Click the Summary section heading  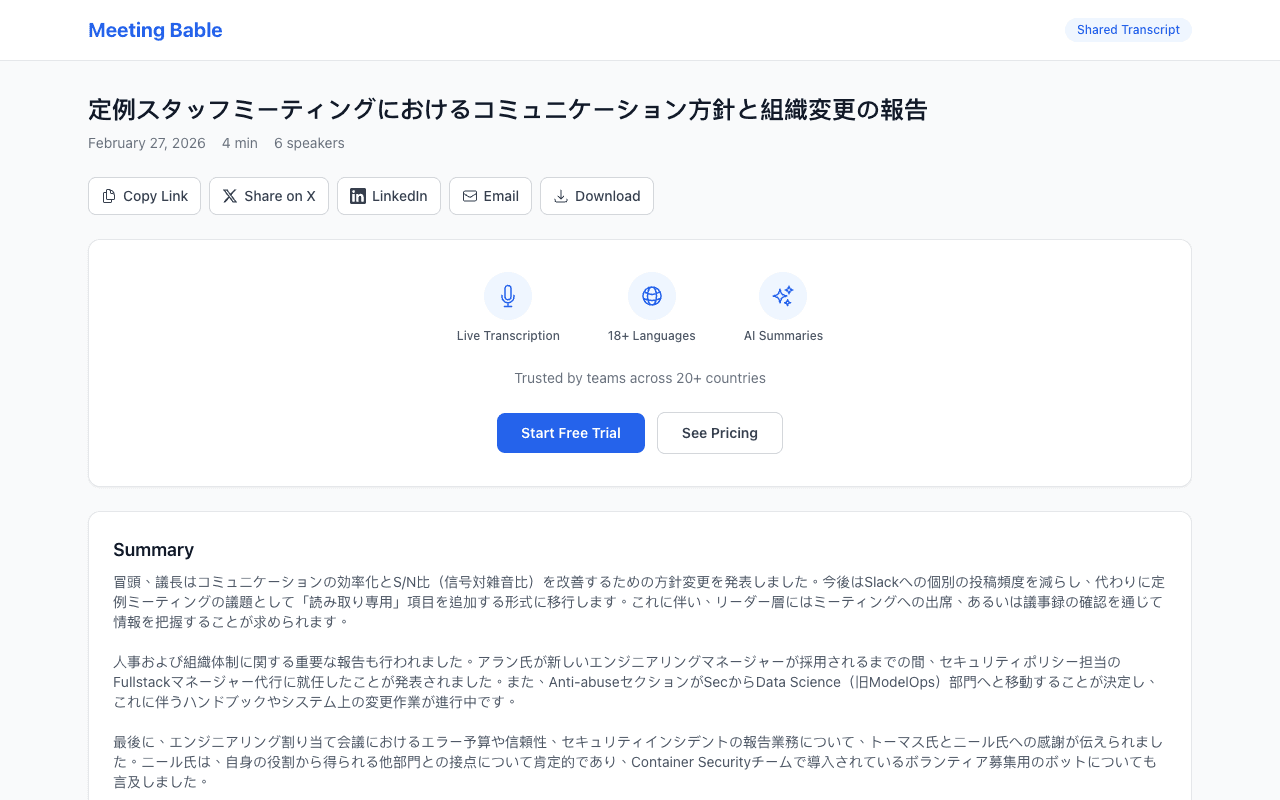click(x=154, y=549)
